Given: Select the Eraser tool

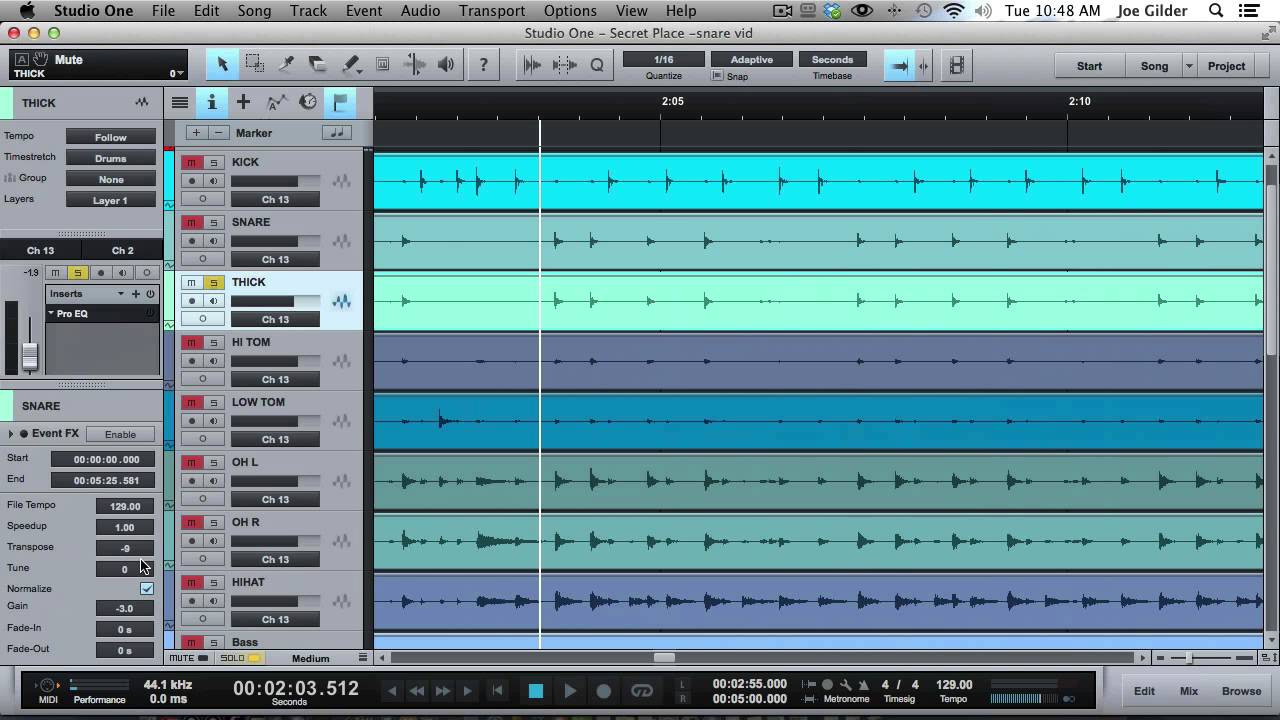Looking at the screenshot, I should [x=318, y=65].
